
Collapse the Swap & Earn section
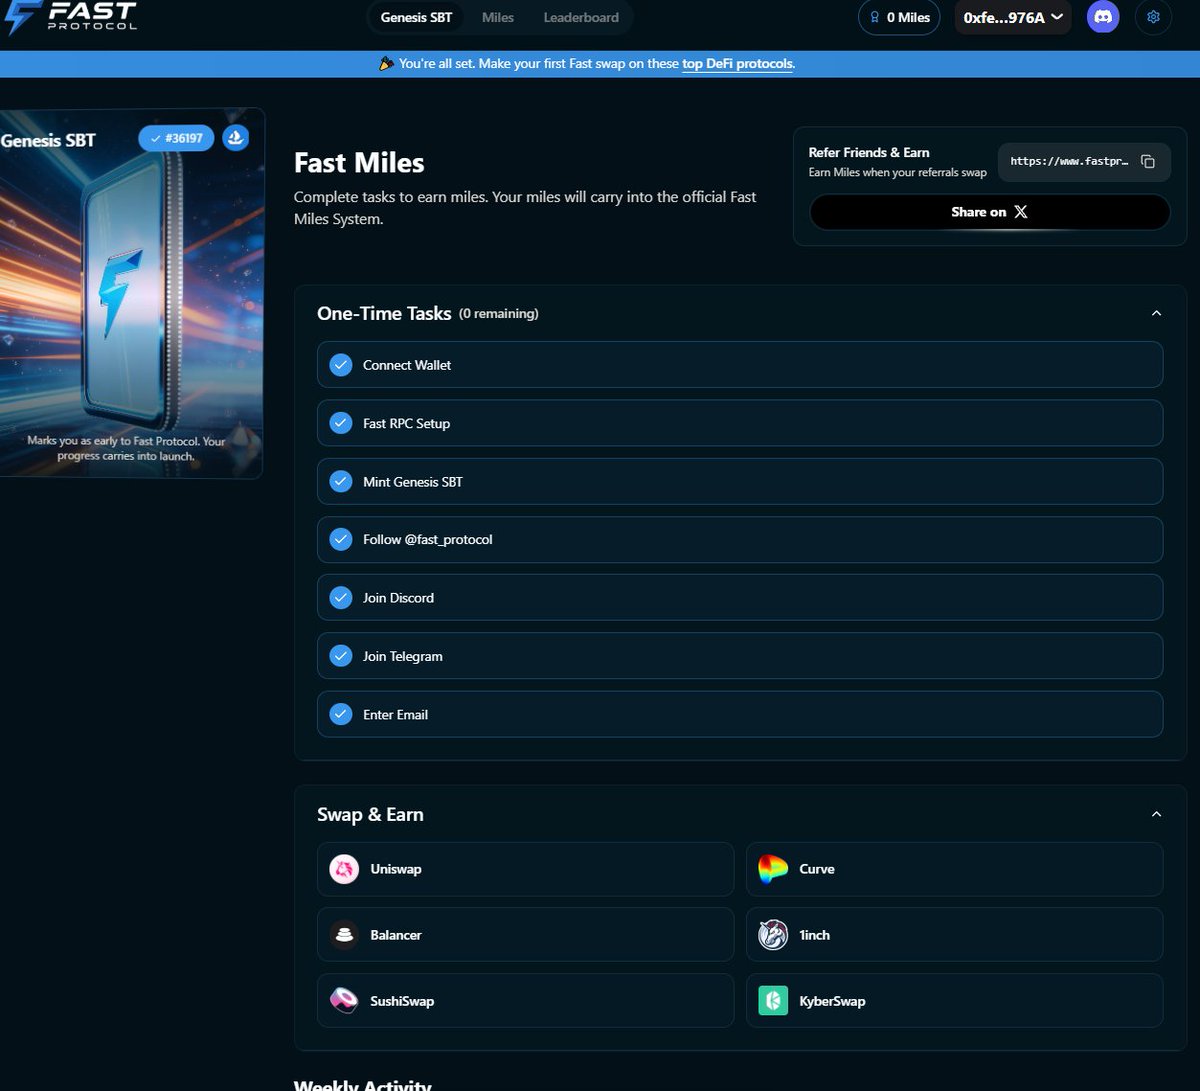coord(1156,814)
